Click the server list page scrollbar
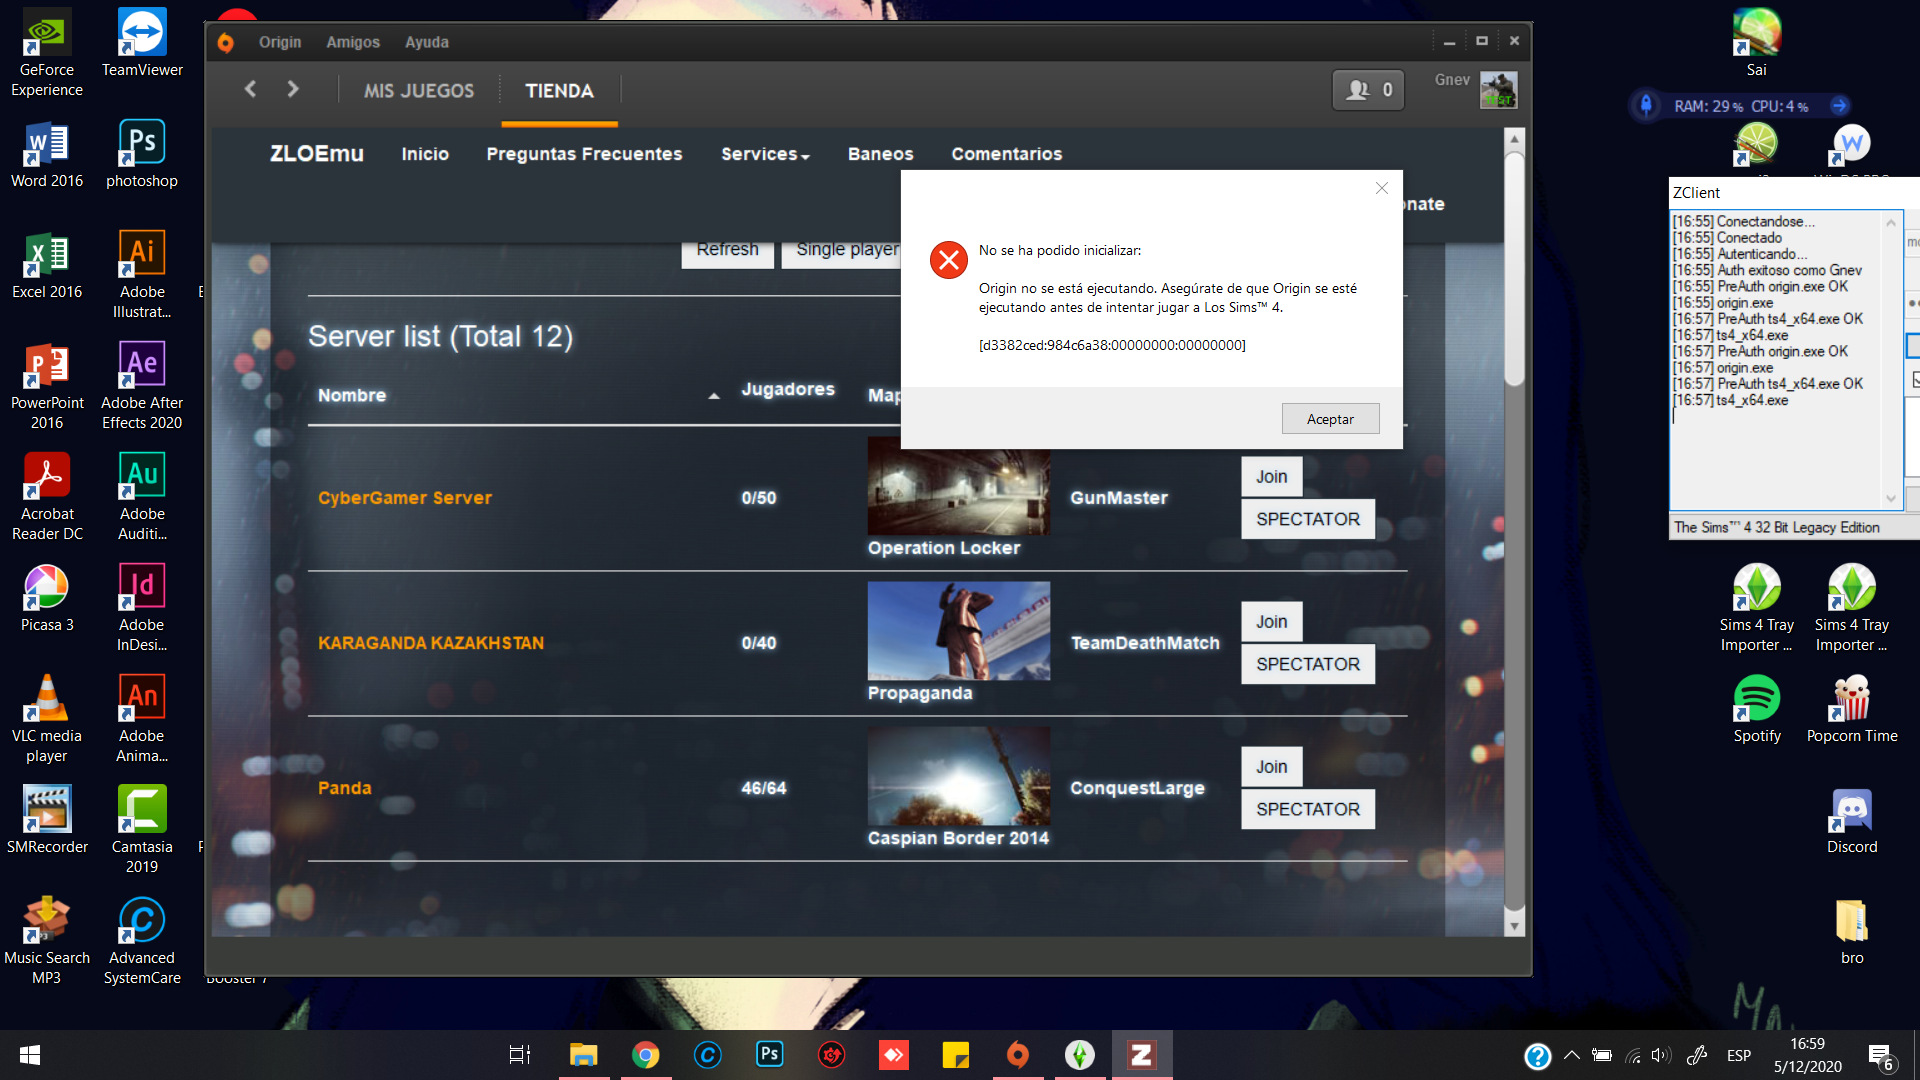The width and height of the screenshot is (1920, 1080). click(x=1514, y=270)
